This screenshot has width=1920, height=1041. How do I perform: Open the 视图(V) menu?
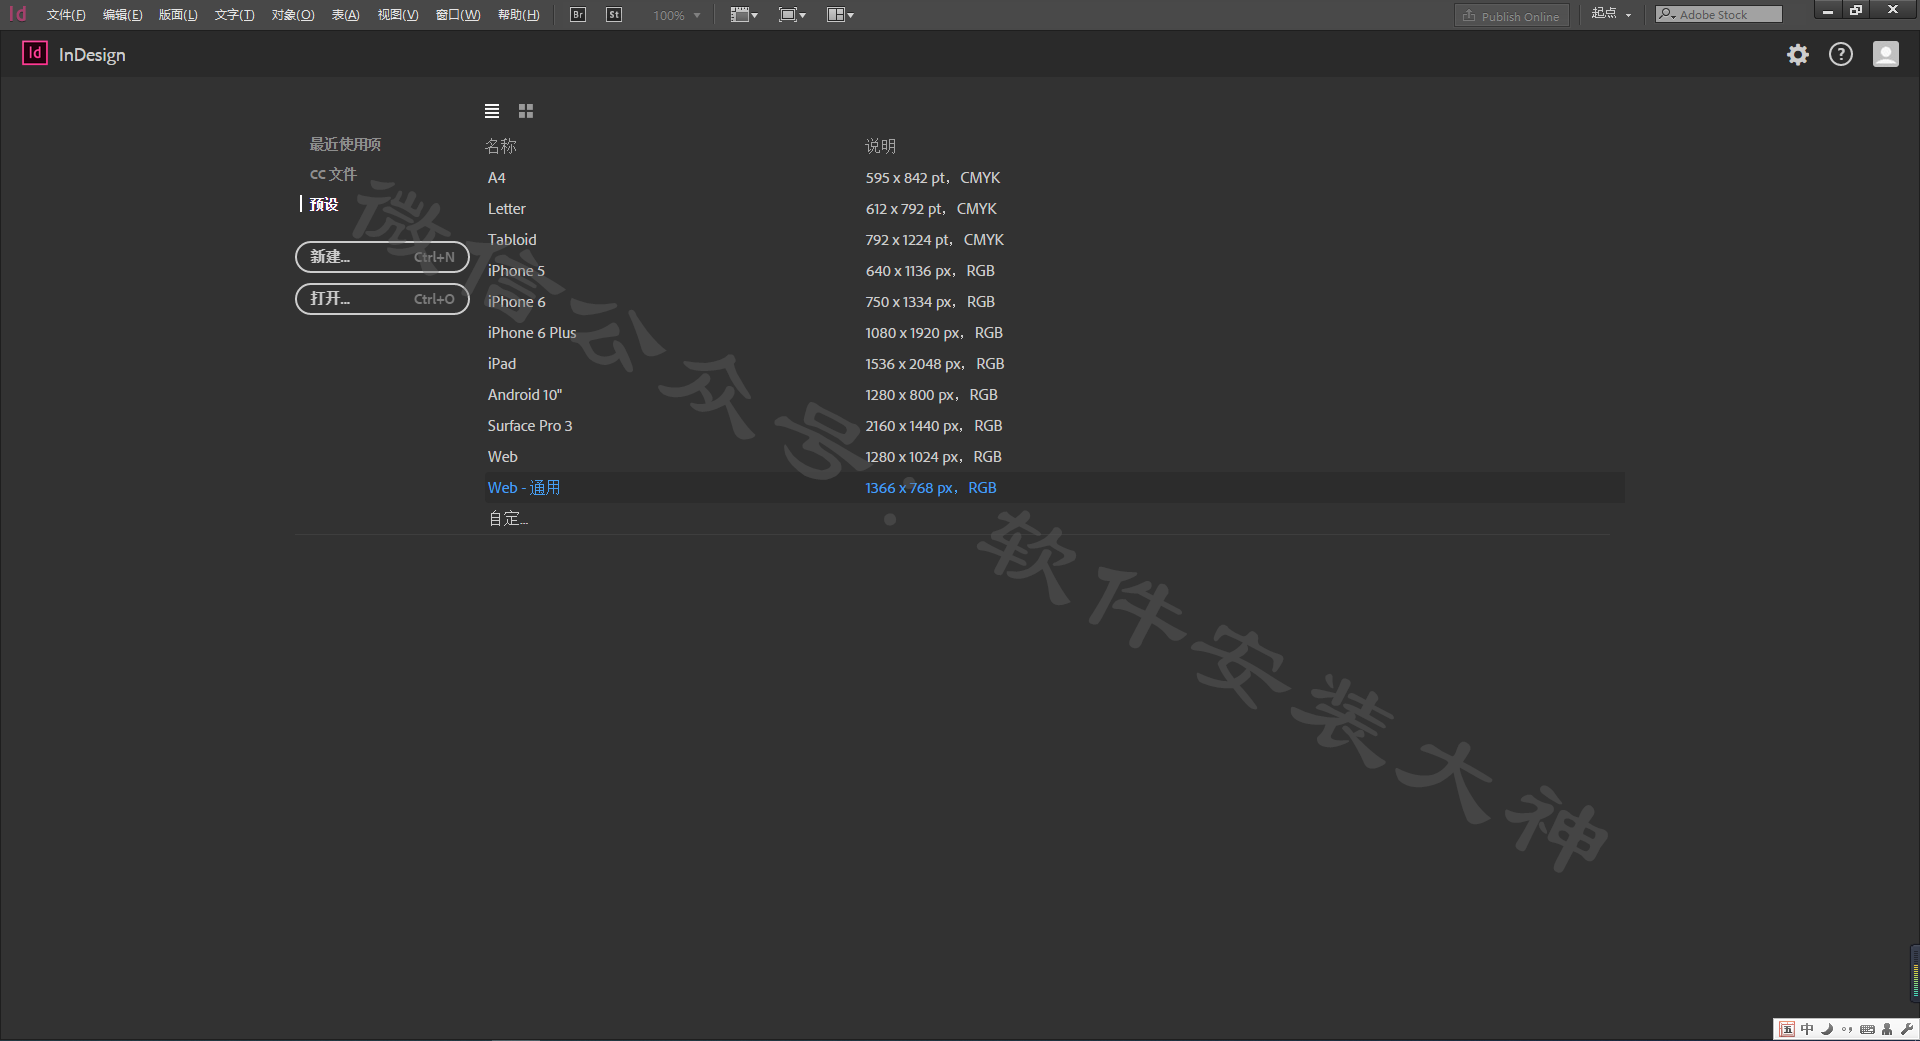(x=398, y=15)
